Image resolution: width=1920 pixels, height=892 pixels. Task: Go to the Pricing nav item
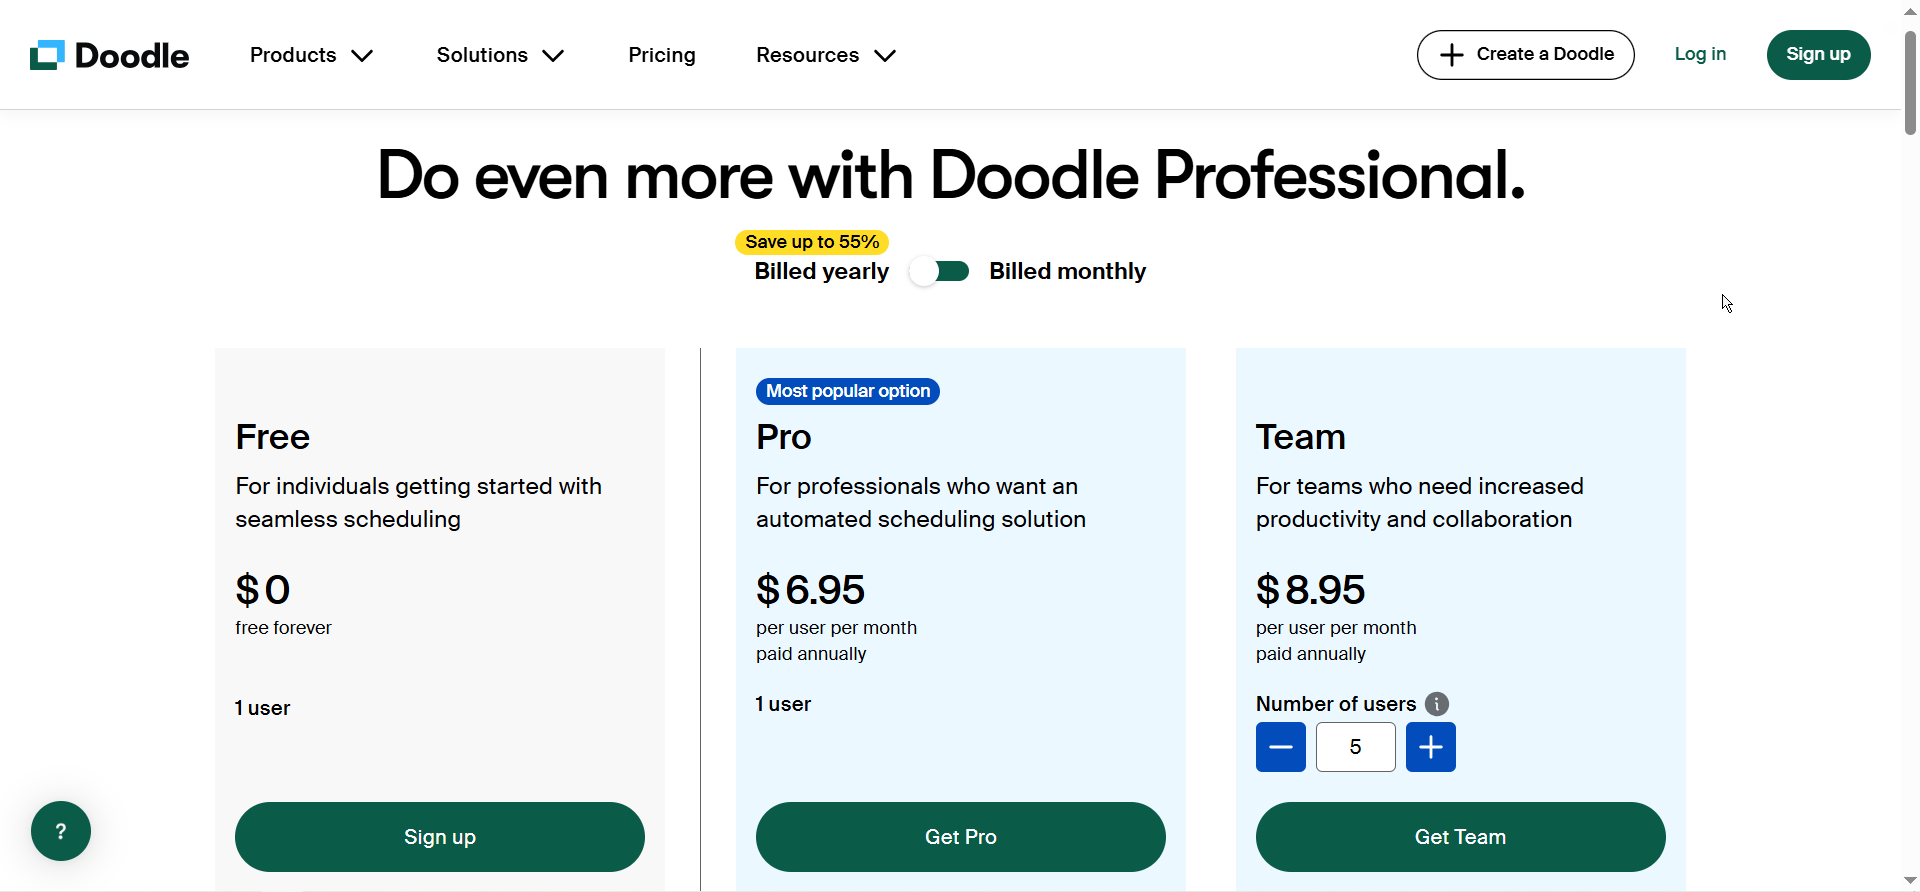(662, 55)
